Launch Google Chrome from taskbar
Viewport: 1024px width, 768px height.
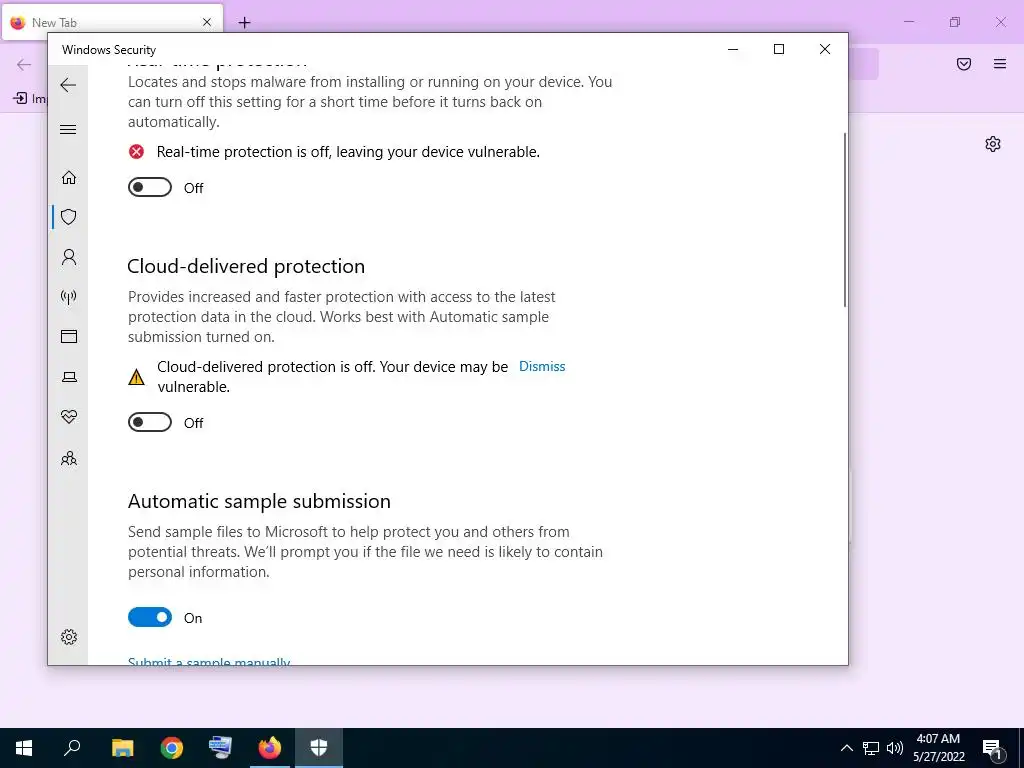pos(172,748)
